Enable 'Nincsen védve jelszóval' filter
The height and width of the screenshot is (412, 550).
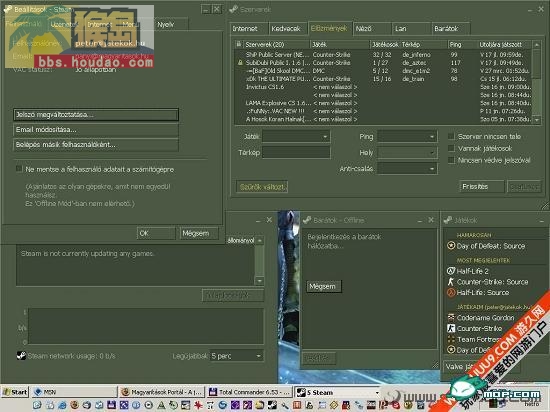451,160
